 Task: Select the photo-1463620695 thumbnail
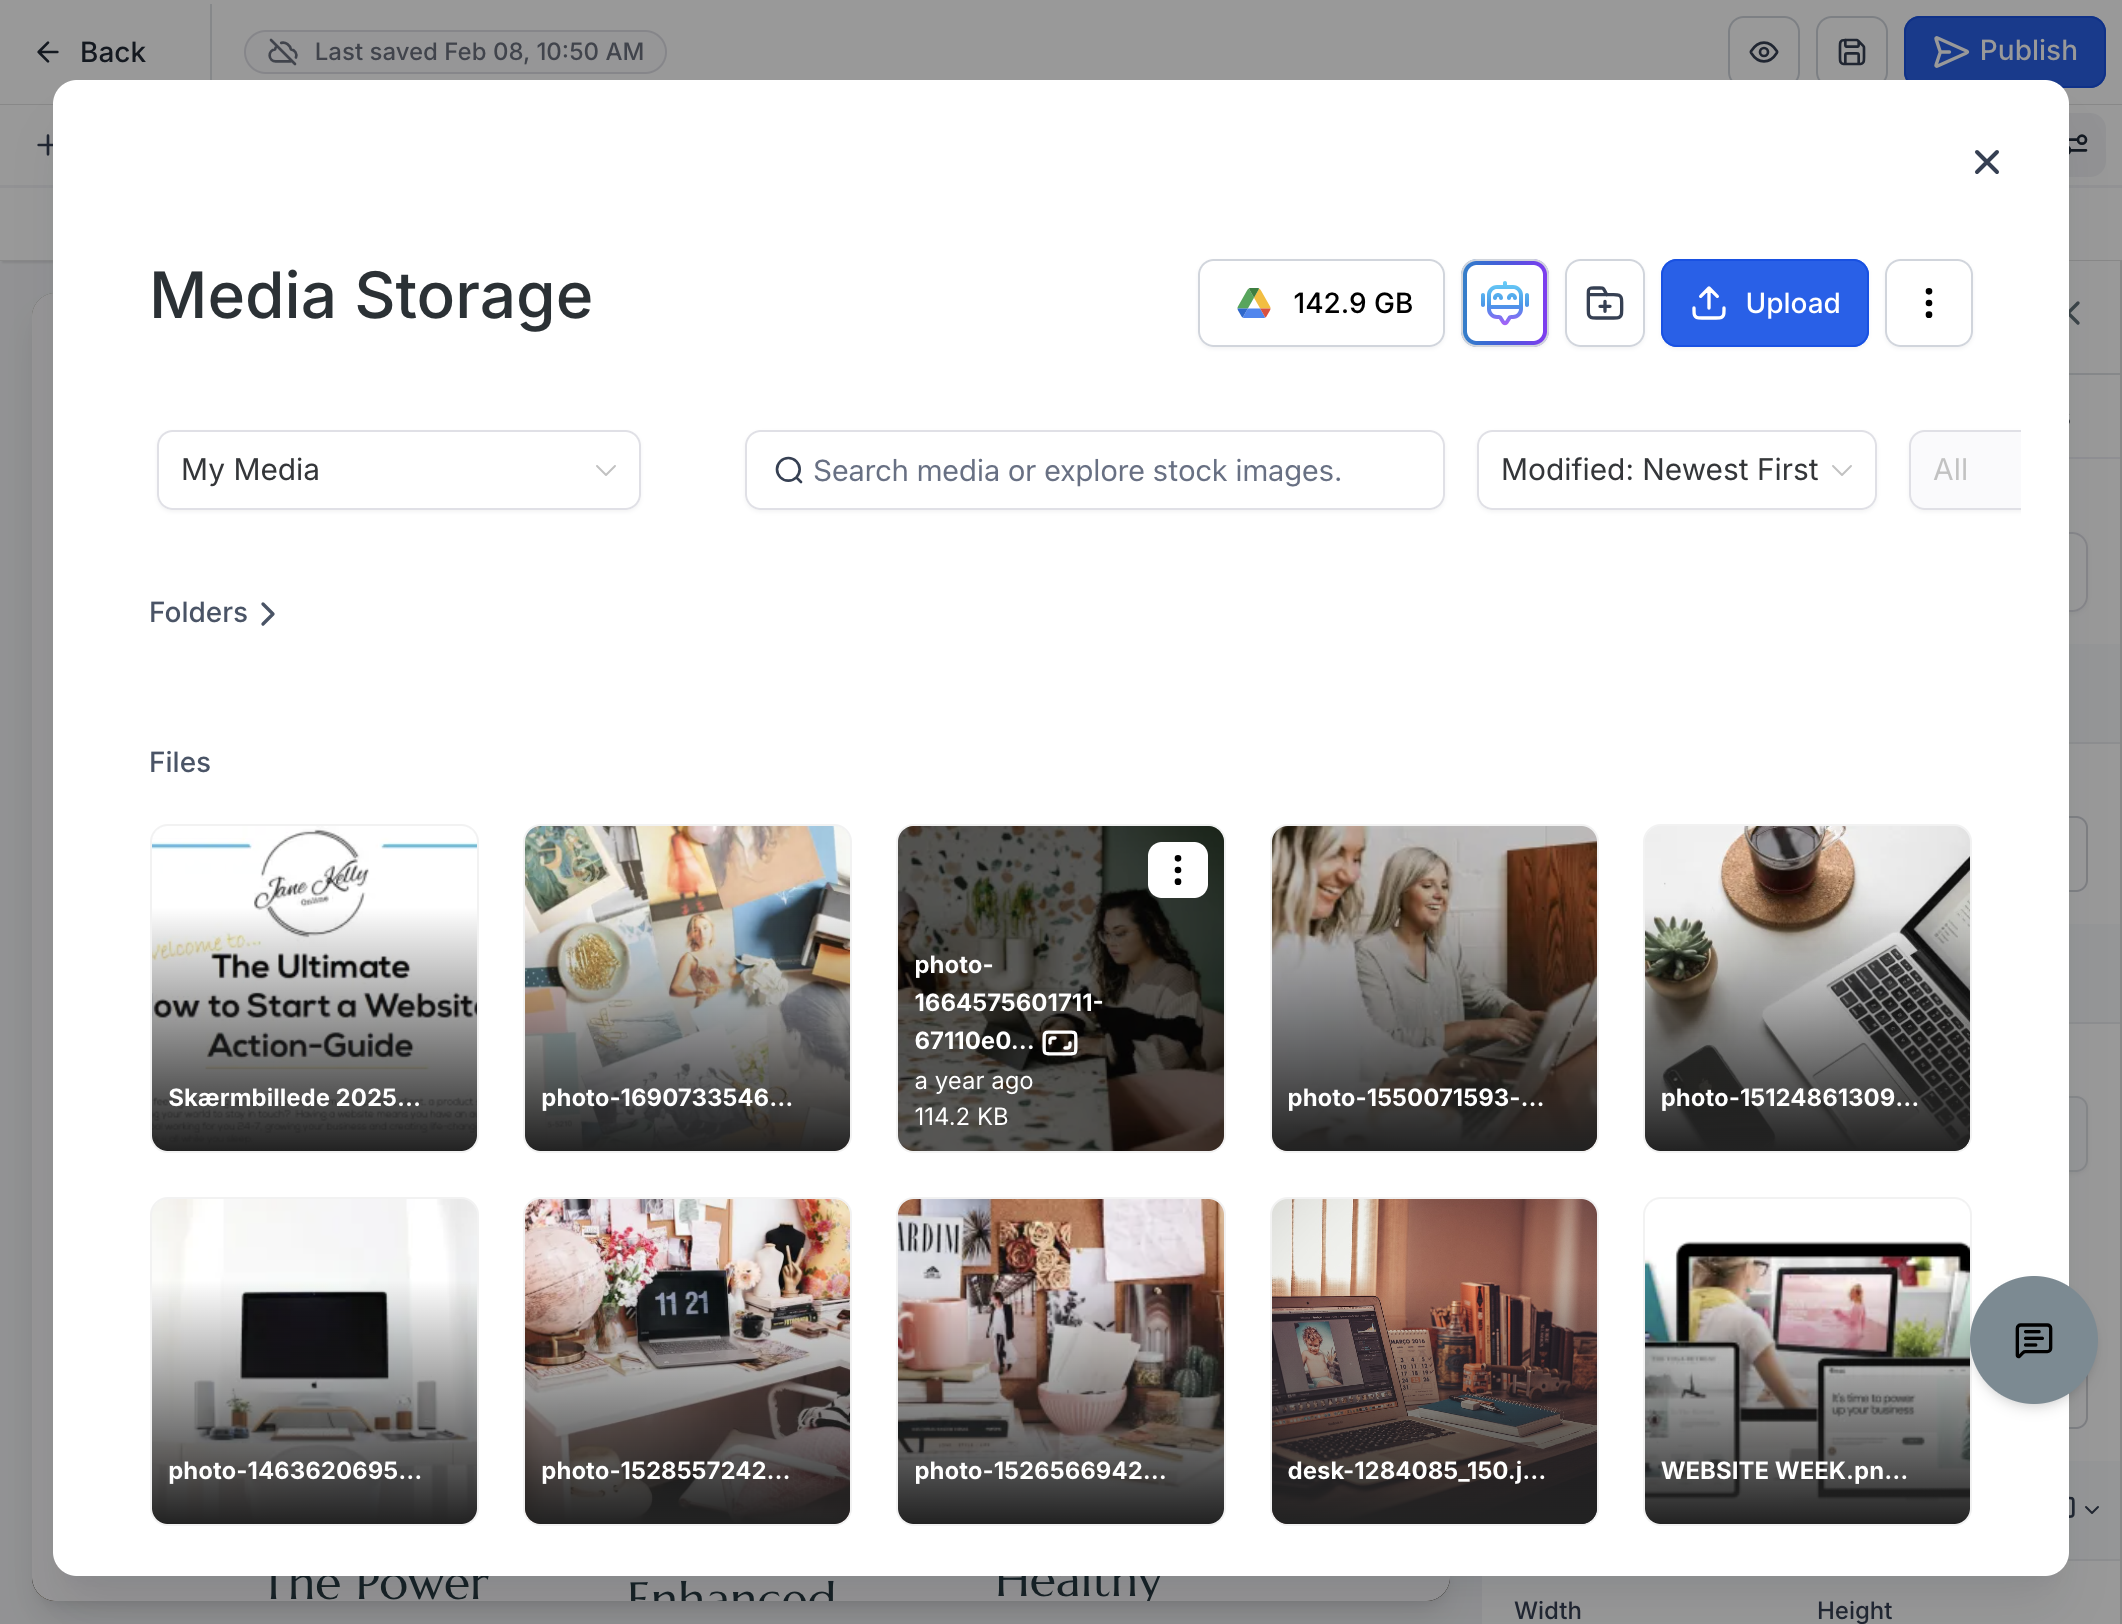pyautogui.click(x=314, y=1361)
